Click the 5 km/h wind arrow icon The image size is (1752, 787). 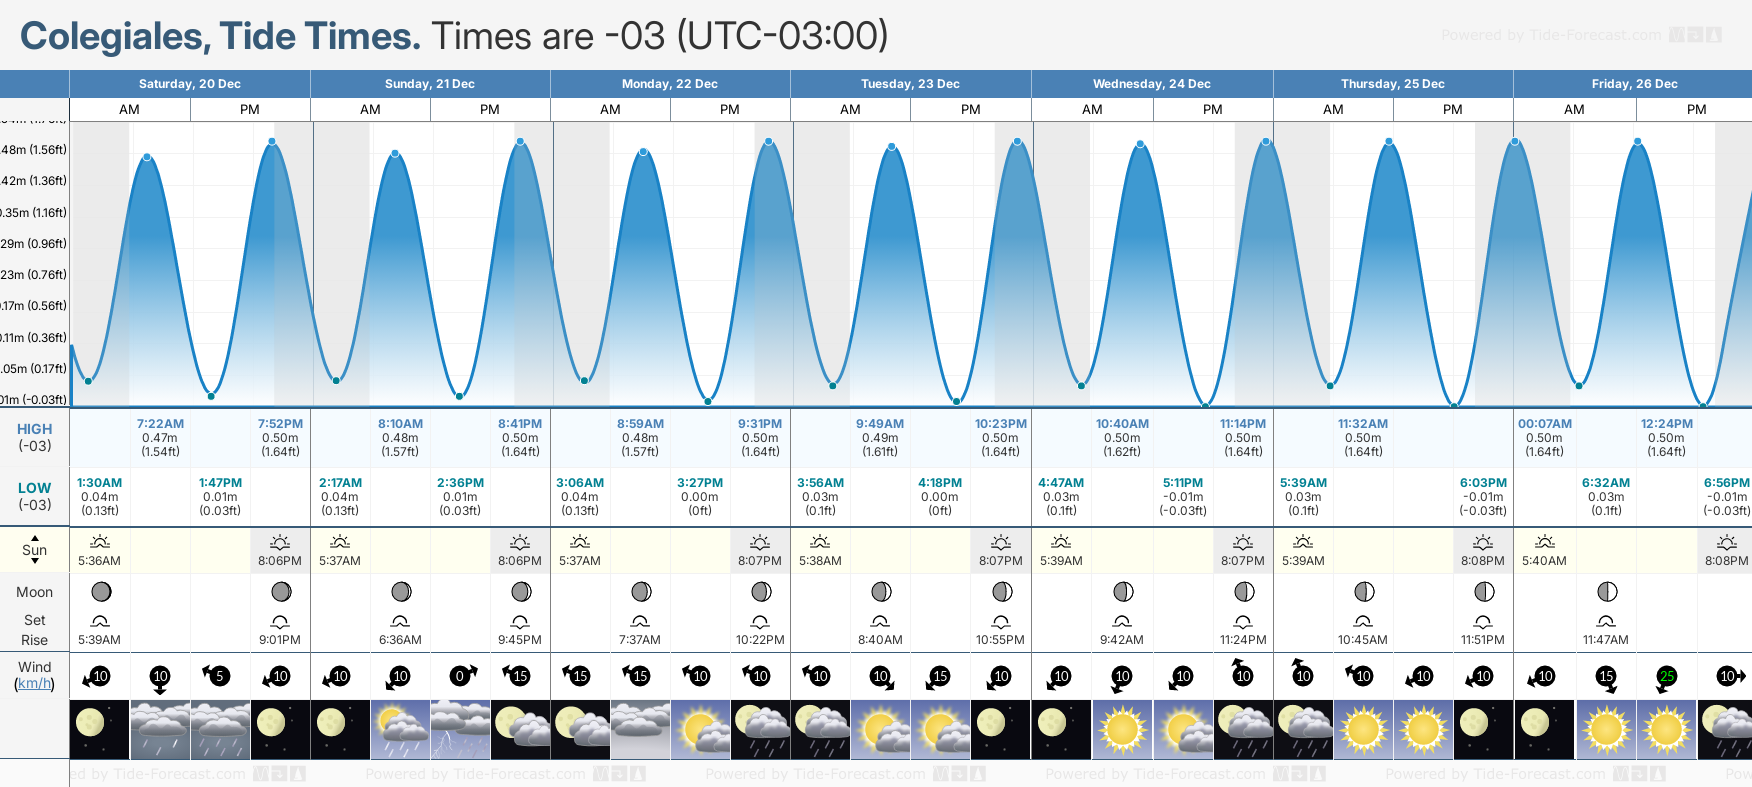click(219, 677)
